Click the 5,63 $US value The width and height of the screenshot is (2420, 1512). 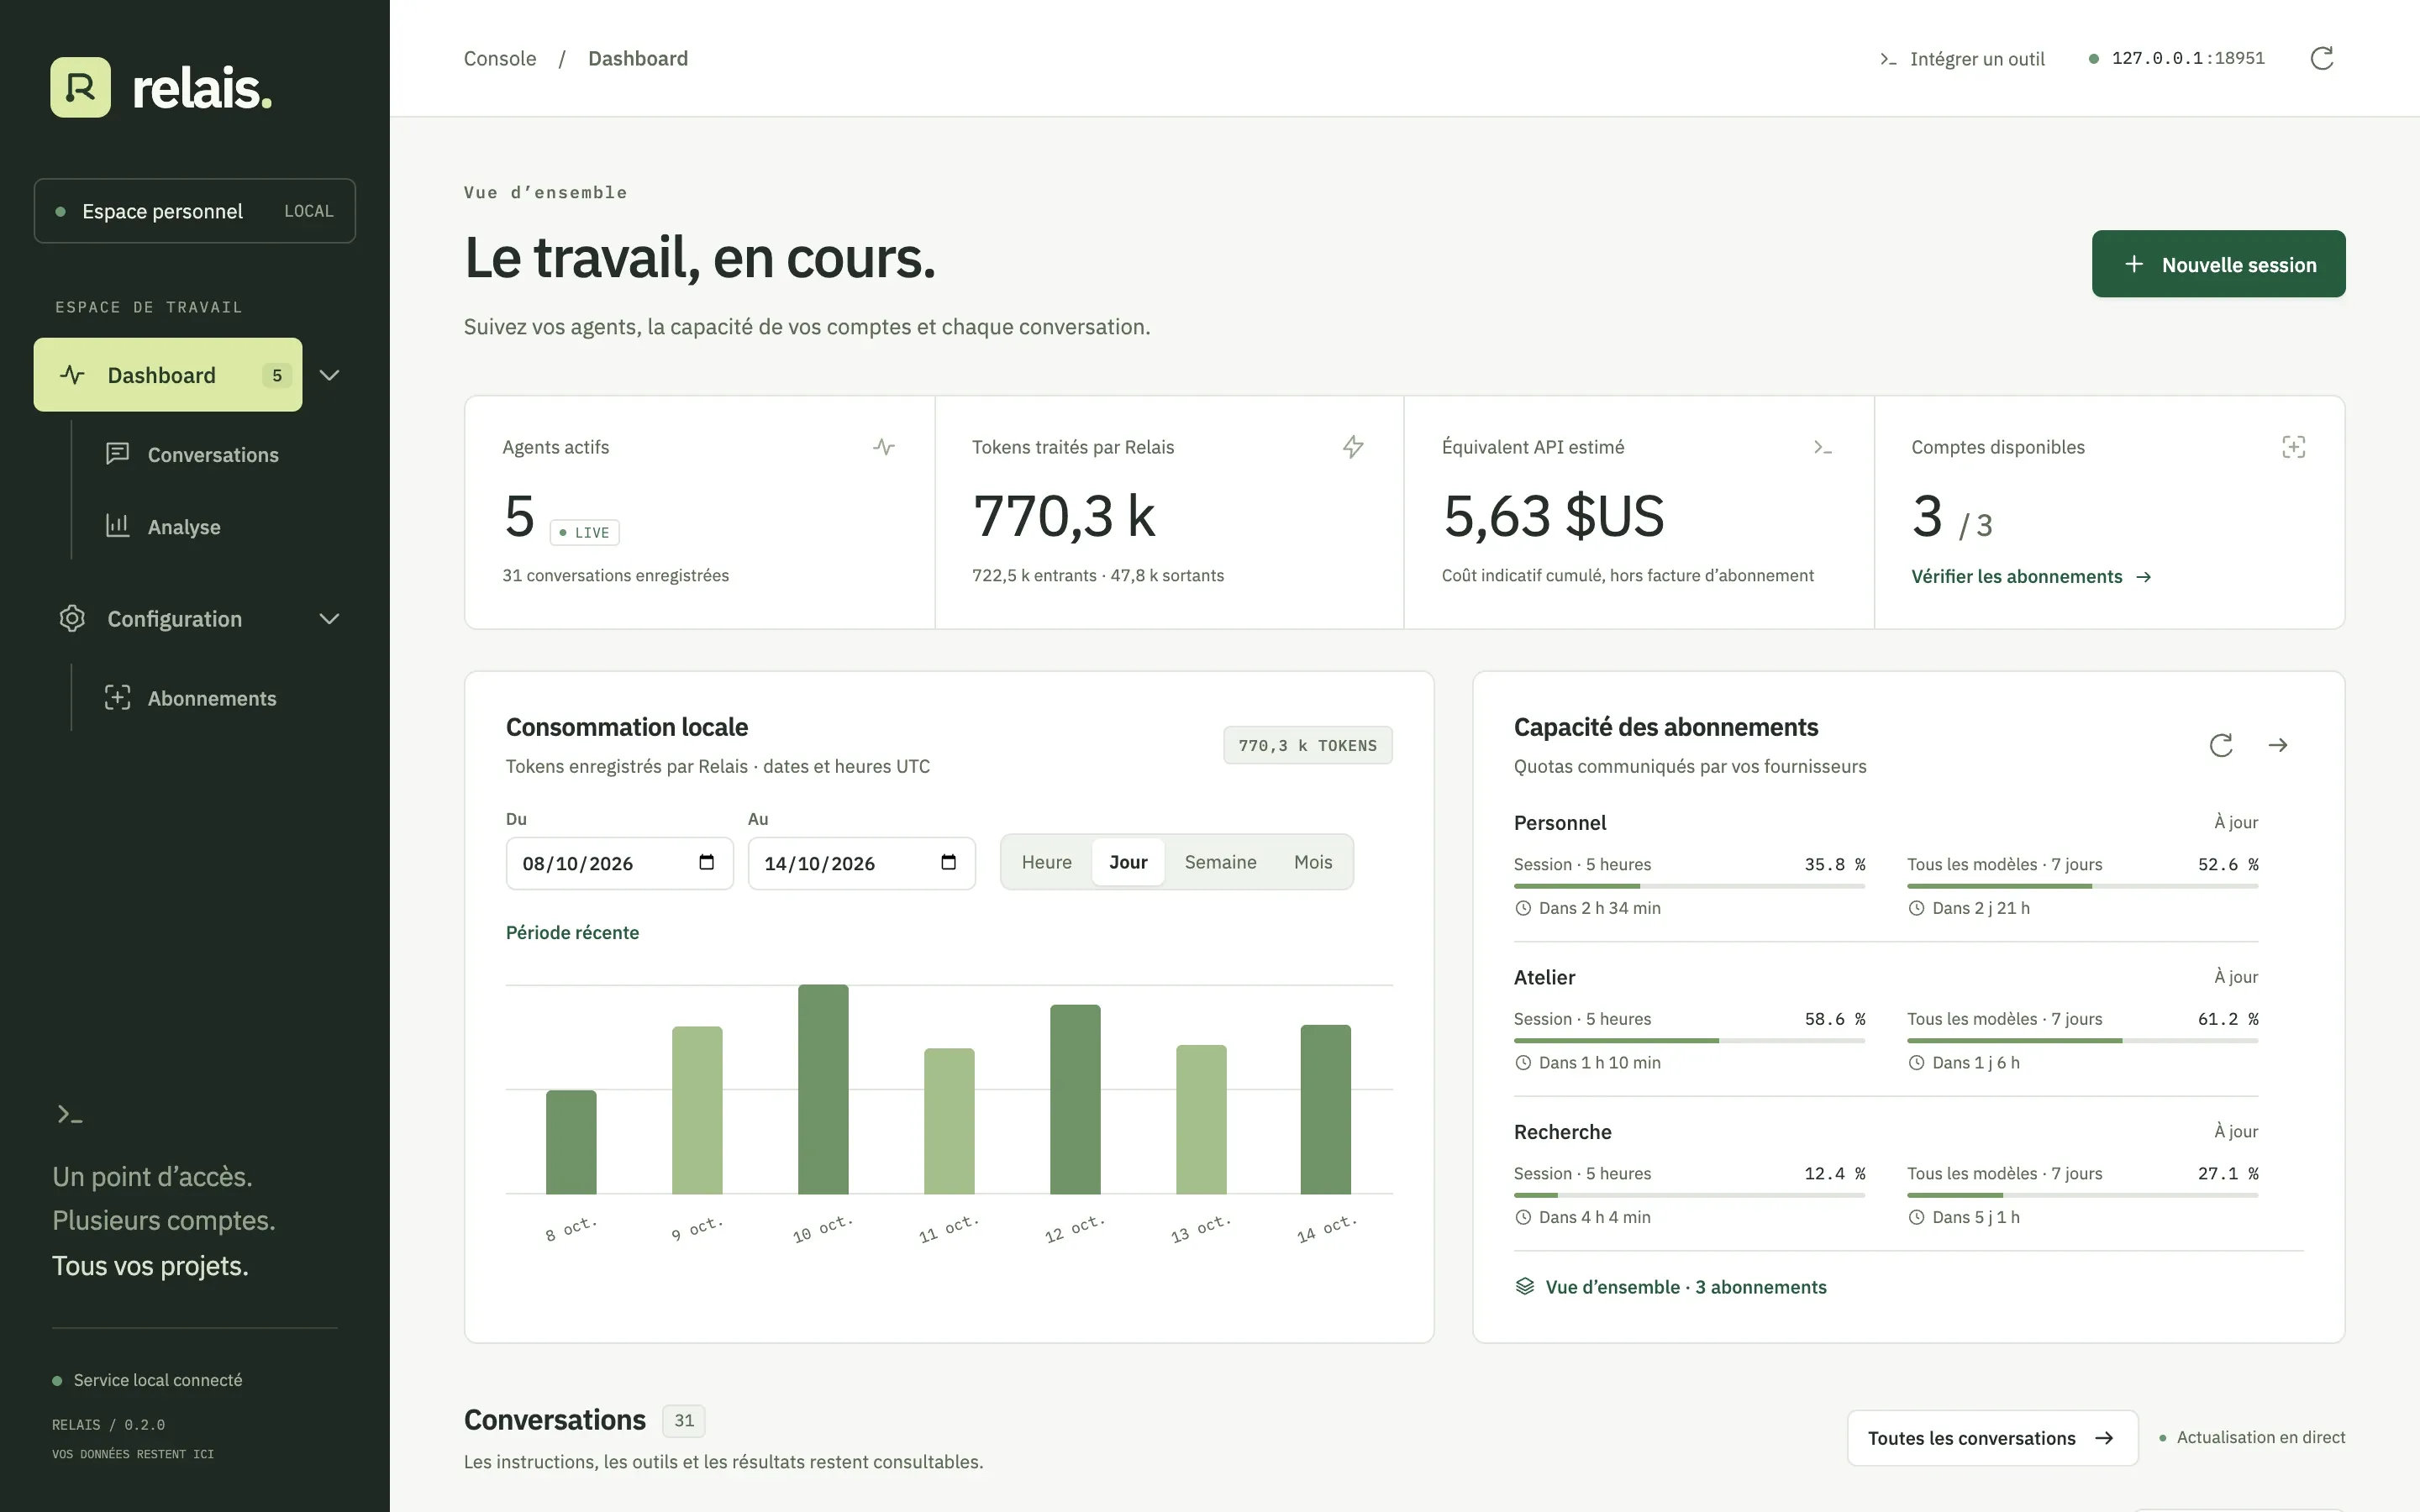click(1553, 516)
